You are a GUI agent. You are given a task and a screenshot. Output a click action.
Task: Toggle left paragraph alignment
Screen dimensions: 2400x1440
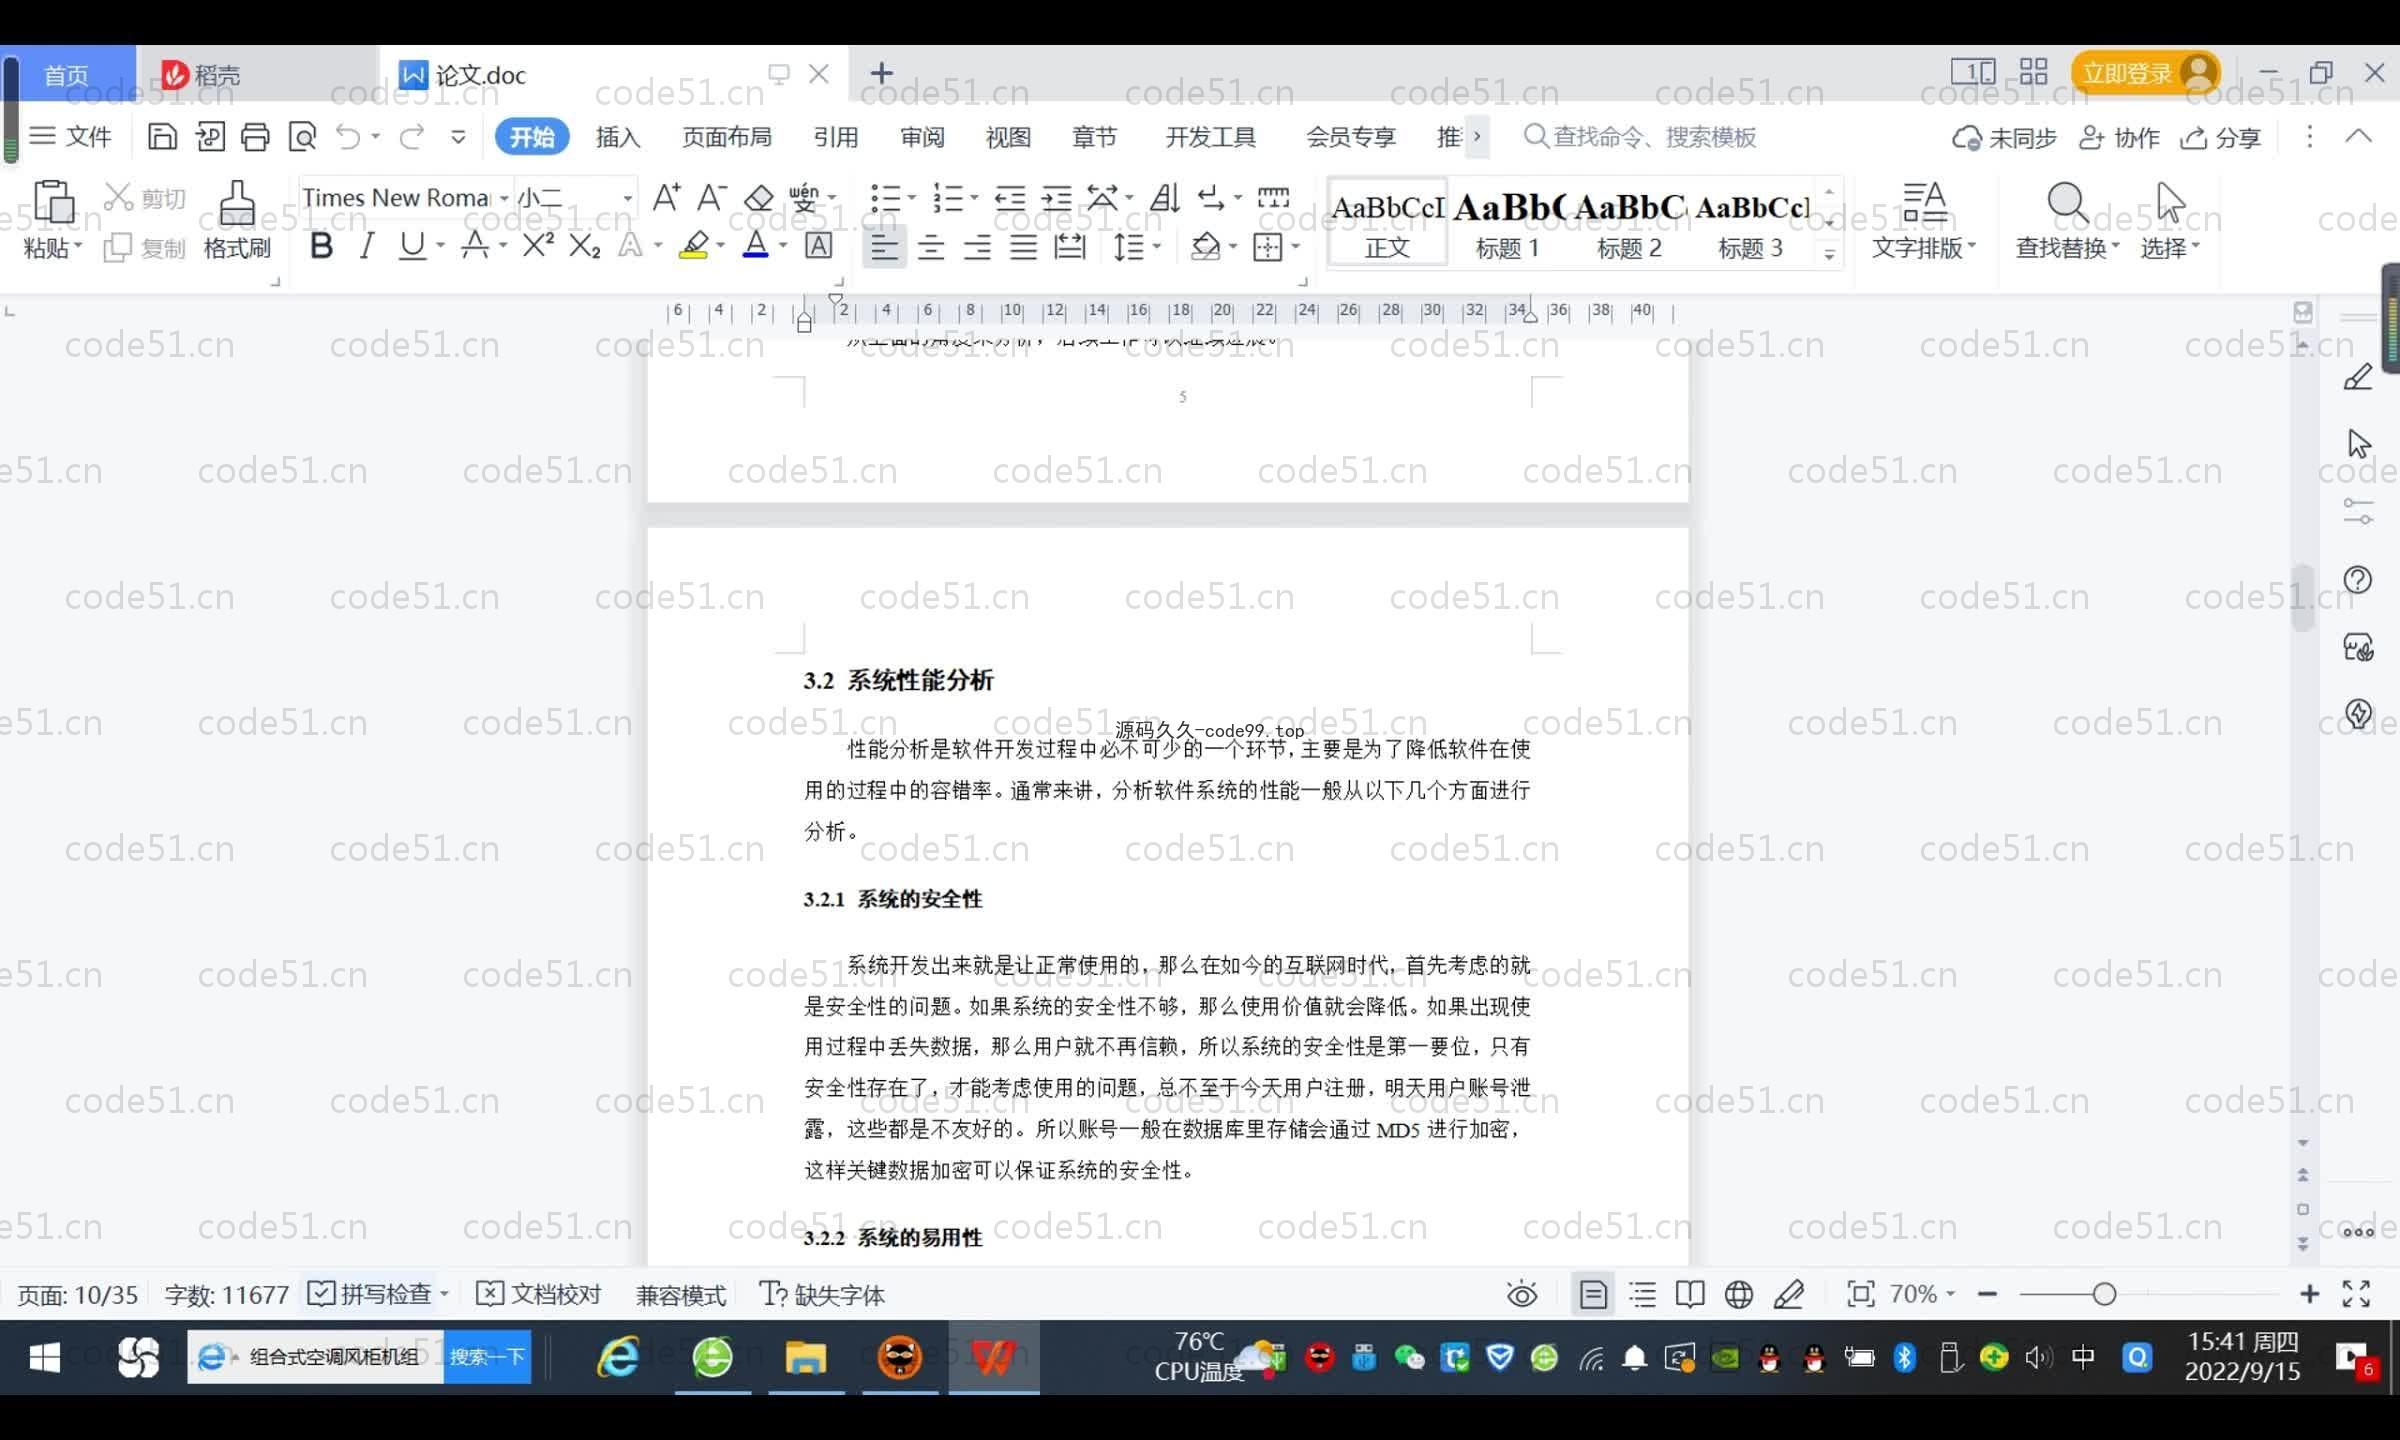(x=883, y=246)
